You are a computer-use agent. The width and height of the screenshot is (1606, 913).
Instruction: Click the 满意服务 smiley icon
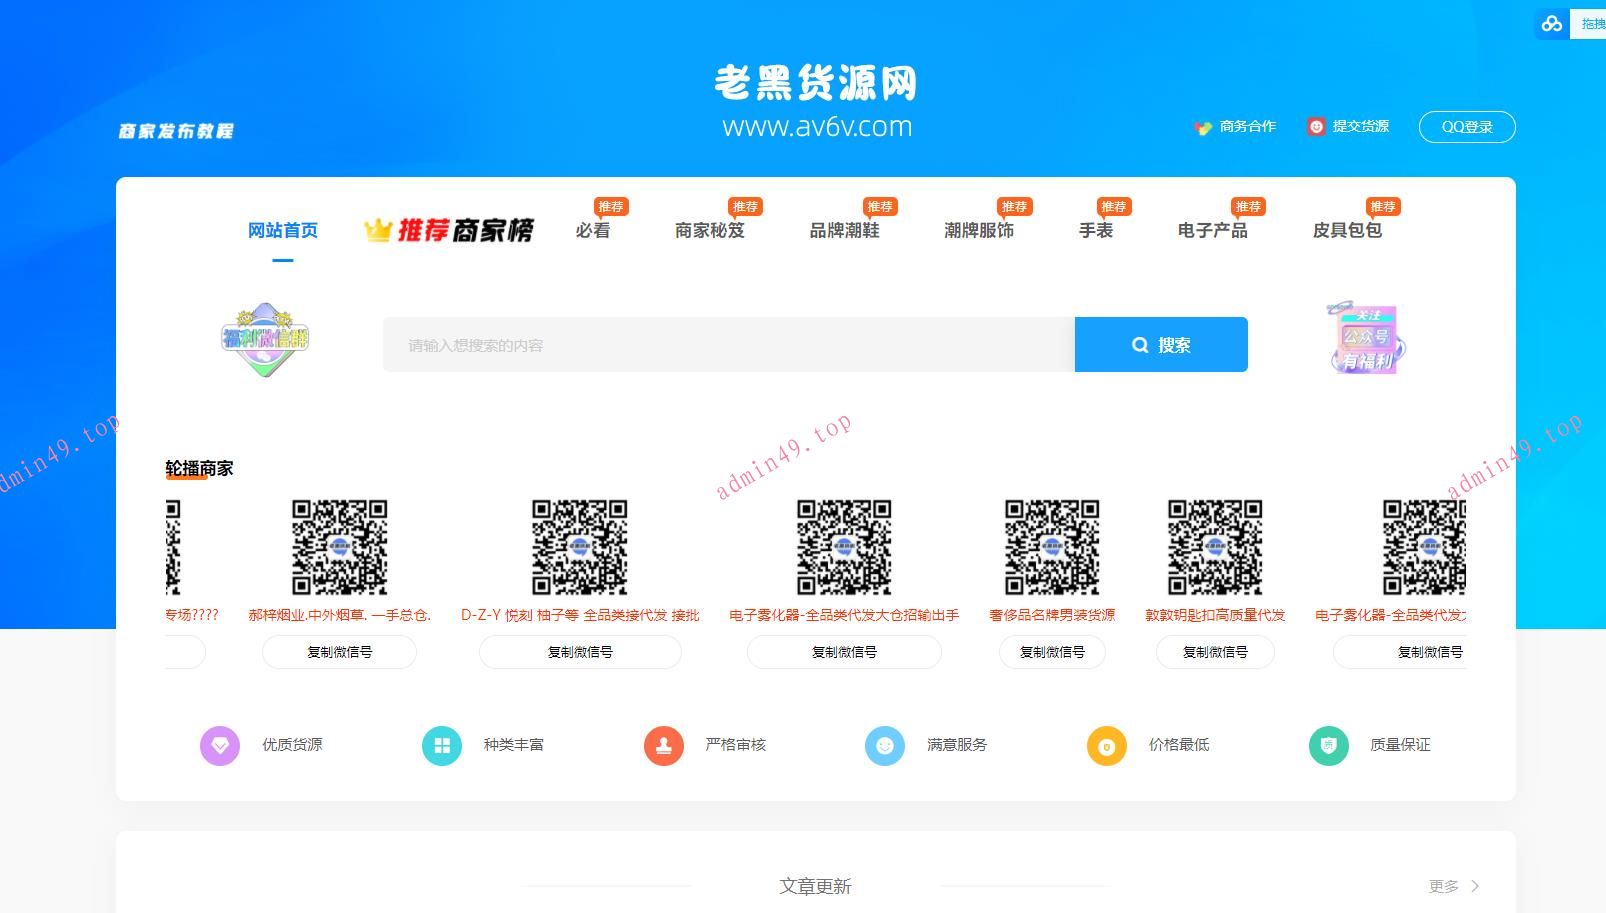pos(884,746)
